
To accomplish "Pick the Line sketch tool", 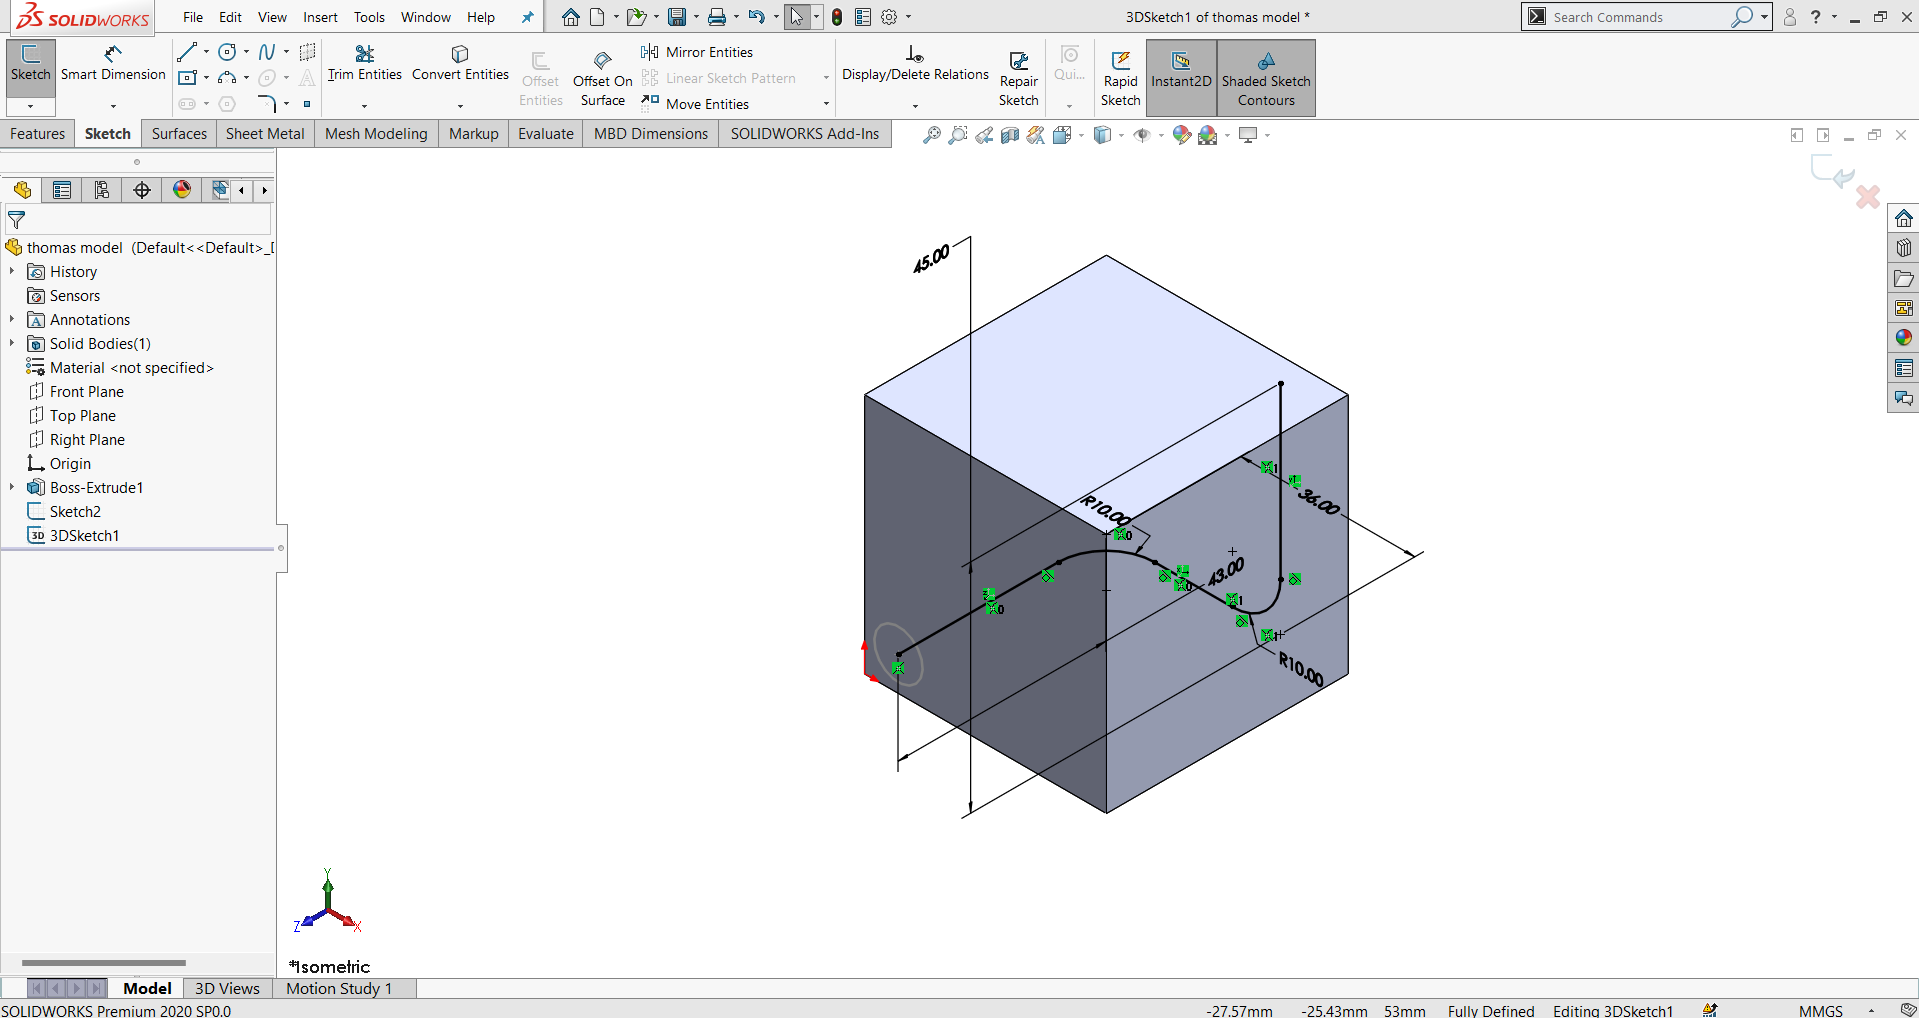I will 187,52.
